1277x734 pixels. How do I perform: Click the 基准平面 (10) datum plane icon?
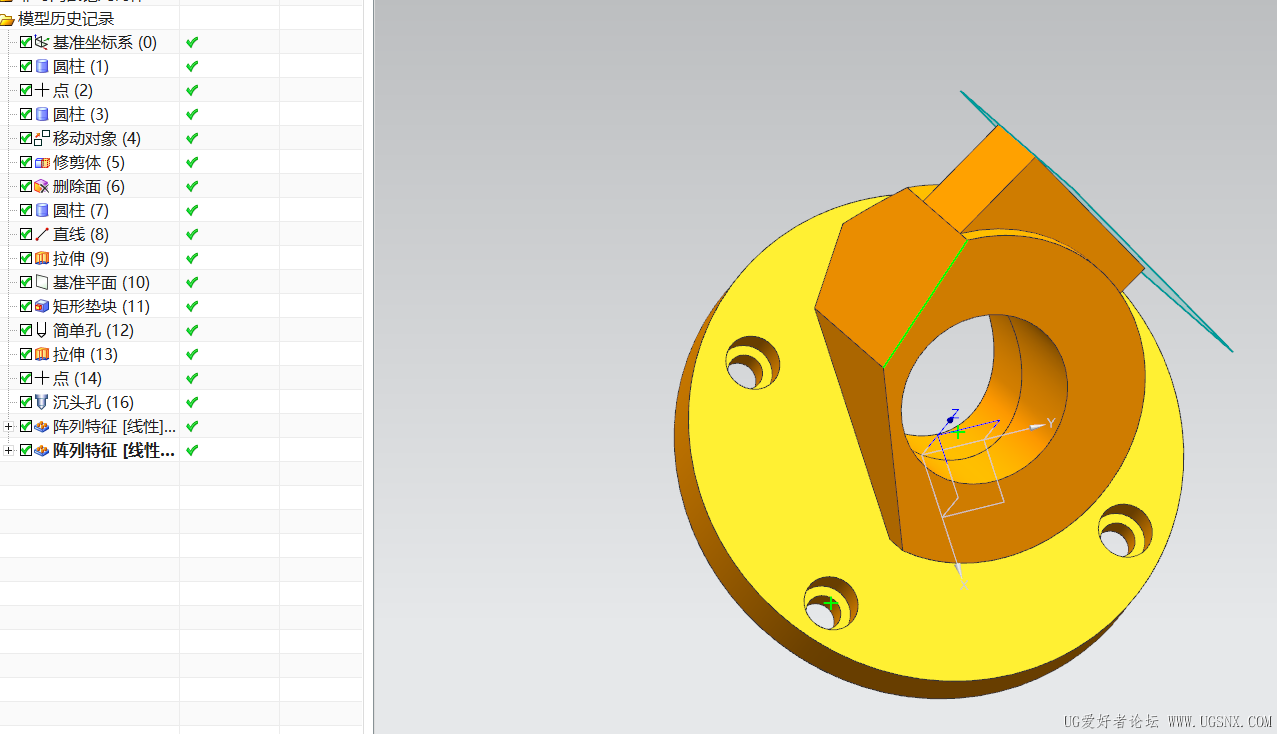pyautogui.click(x=42, y=282)
